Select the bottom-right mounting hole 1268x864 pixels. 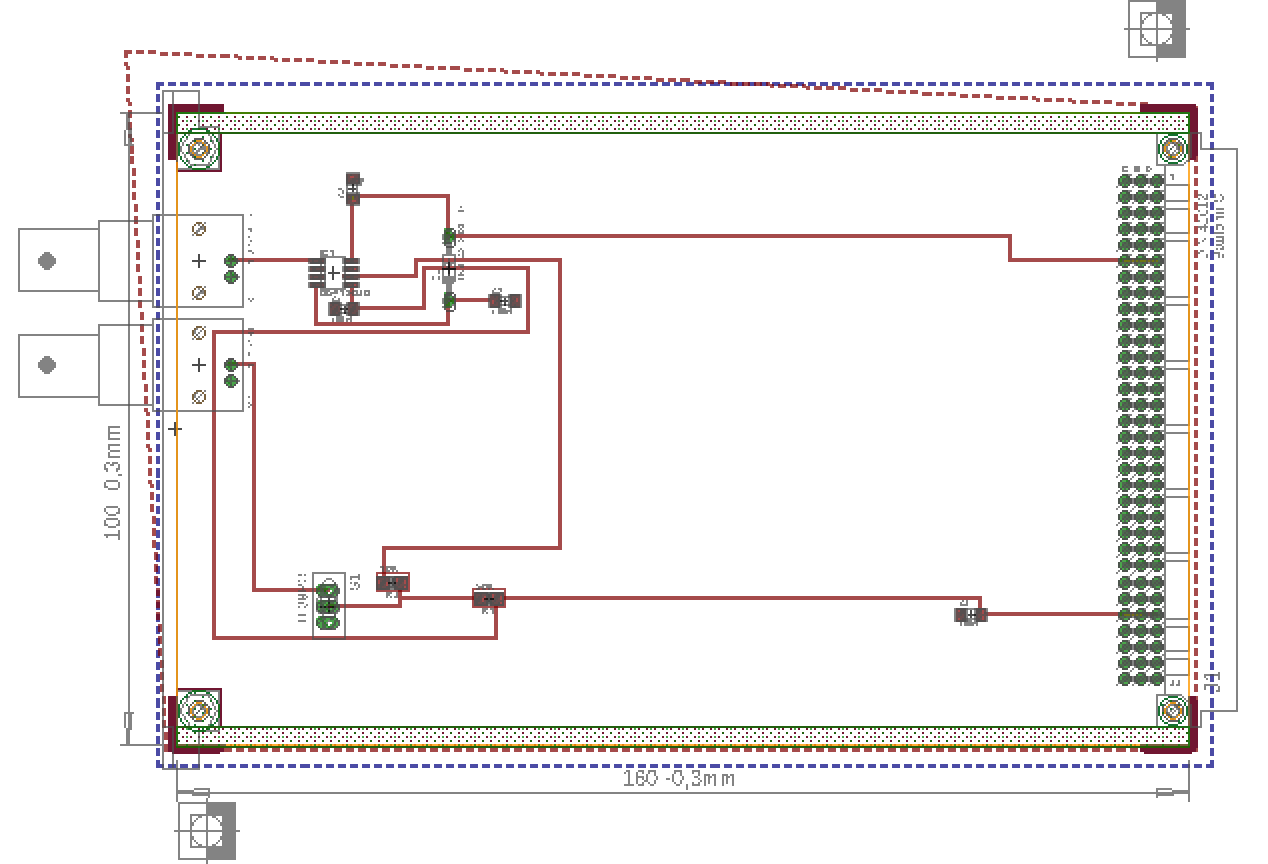pos(1174,709)
